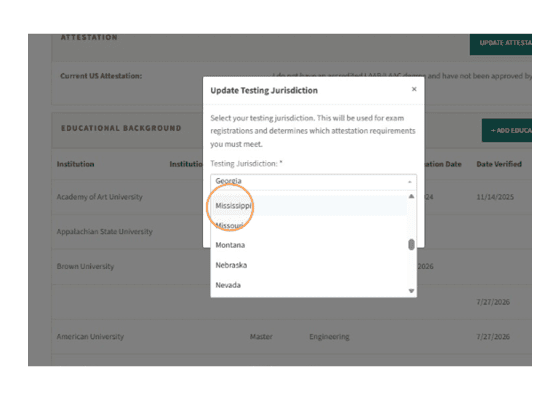560x400 pixels.
Task: Click Appalachian State University row text
Action: click(x=104, y=231)
